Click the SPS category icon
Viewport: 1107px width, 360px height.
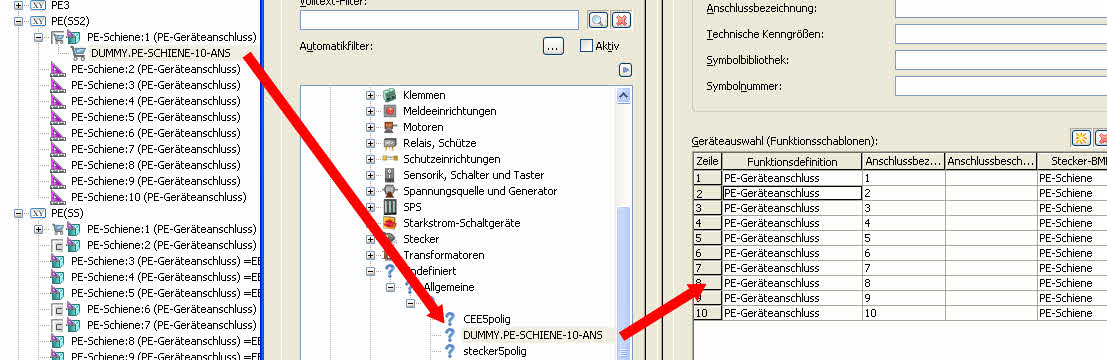(390, 208)
